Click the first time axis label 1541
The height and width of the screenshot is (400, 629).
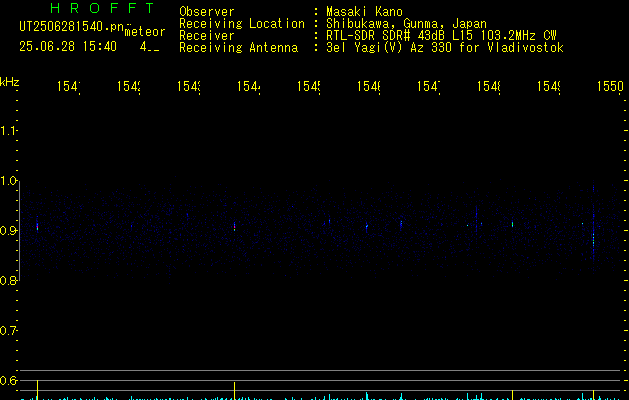69,86
